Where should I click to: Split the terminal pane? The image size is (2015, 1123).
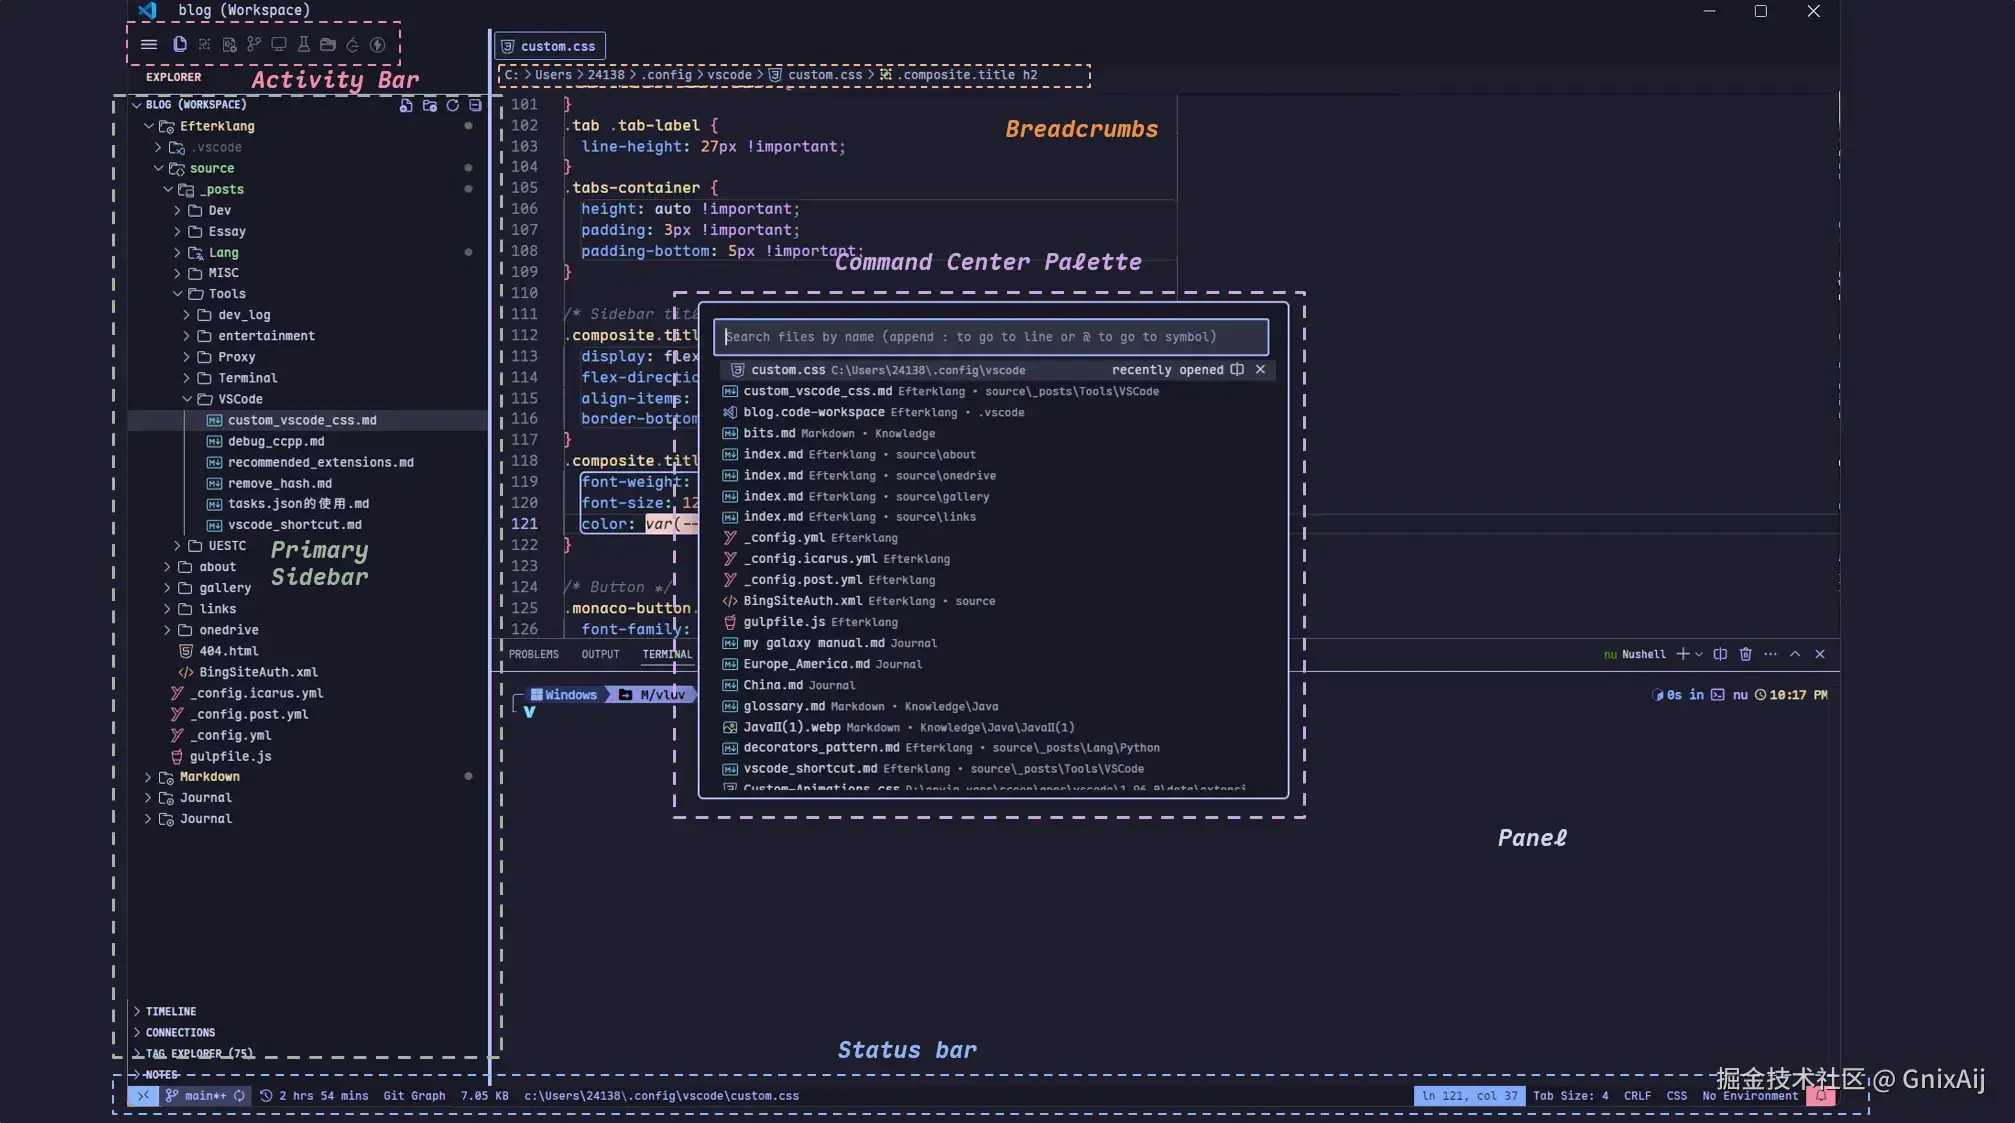pyautogui.click(x=1720, y=654)
